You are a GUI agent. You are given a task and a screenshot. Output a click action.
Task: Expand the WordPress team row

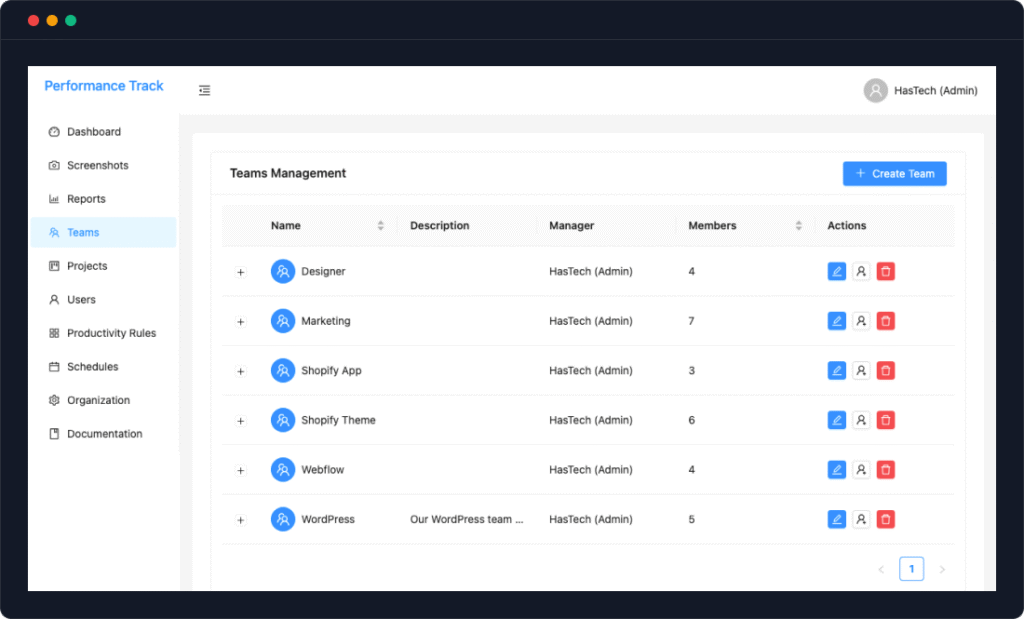(x=241, y=520)
